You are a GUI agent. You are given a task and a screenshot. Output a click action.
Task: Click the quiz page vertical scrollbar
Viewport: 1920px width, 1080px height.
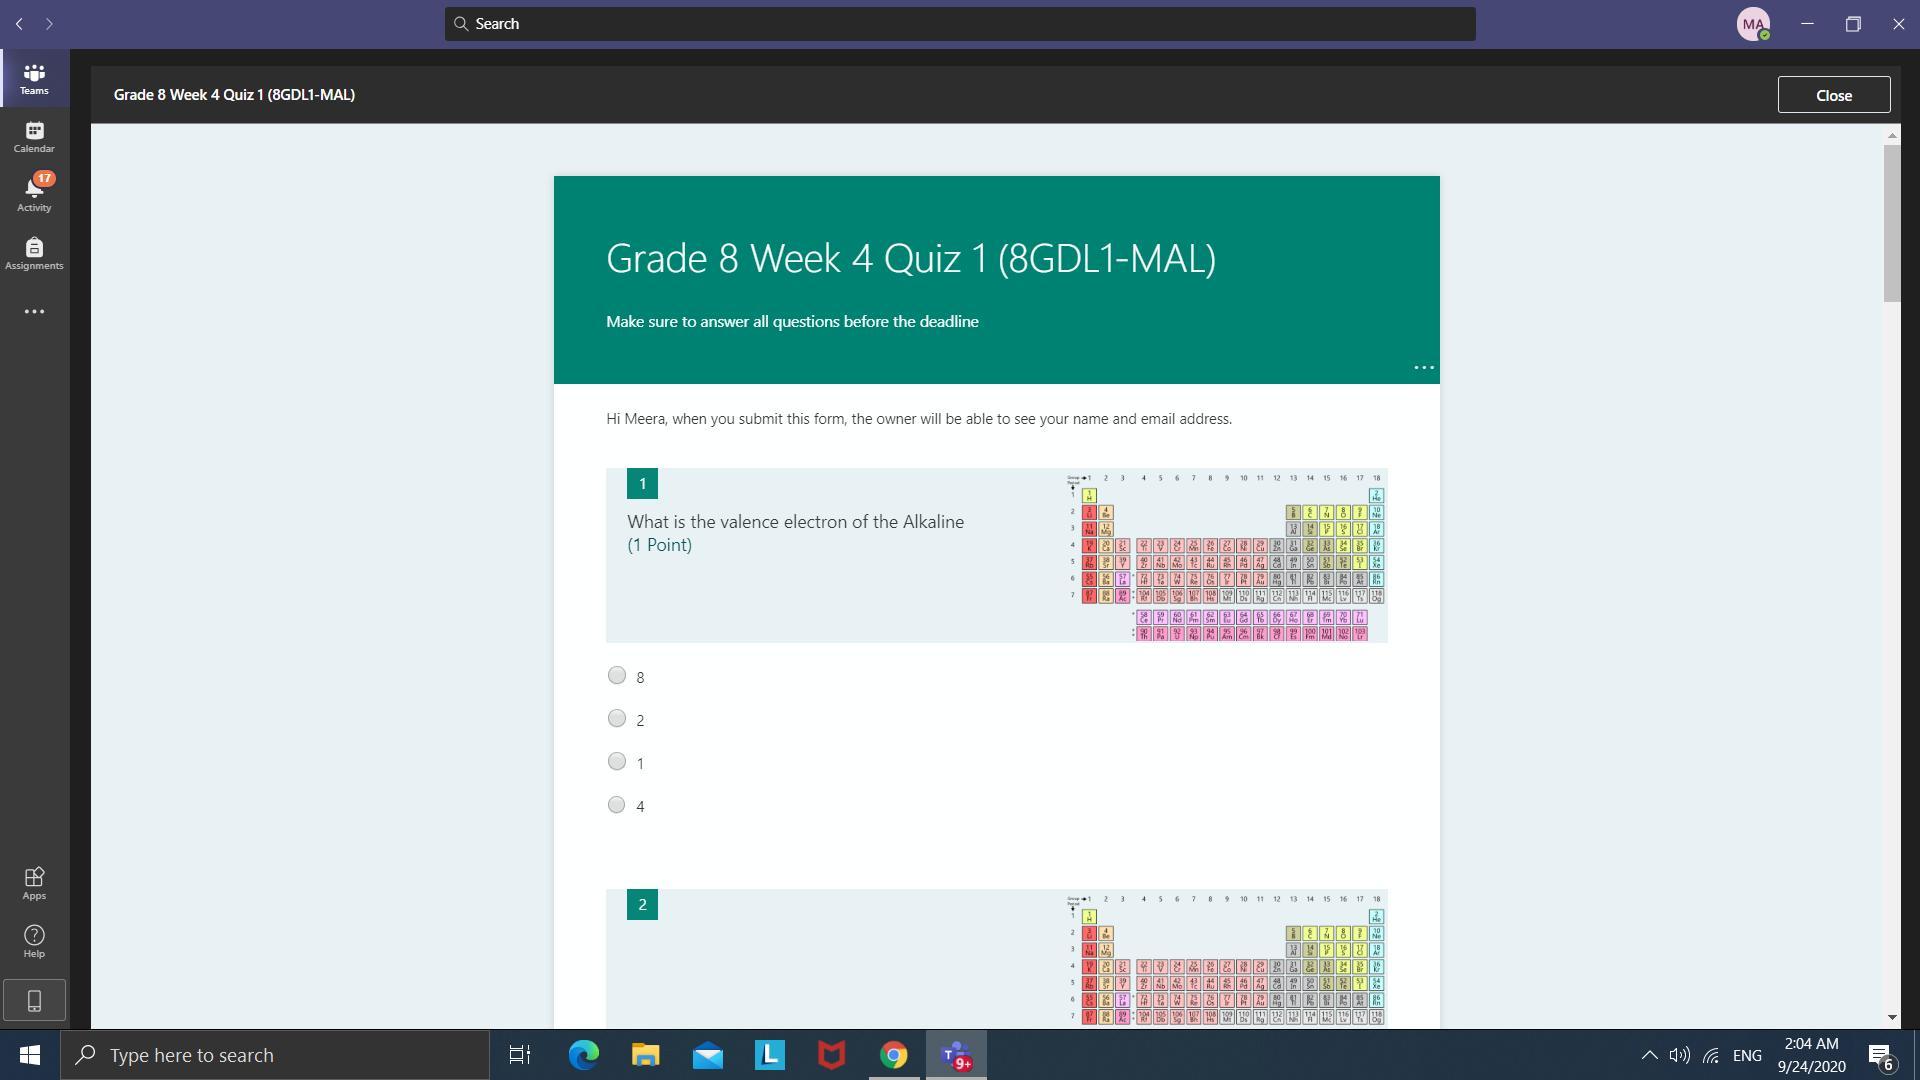tap(1891, 222)
